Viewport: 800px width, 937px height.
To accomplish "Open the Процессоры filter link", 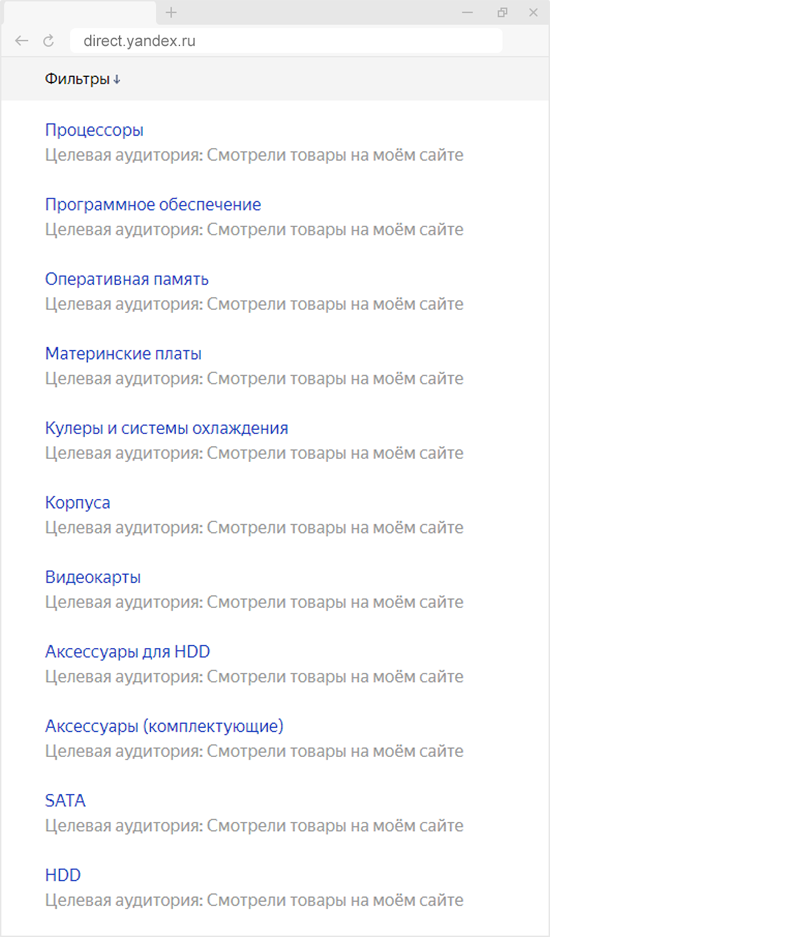I will point(94,130).
